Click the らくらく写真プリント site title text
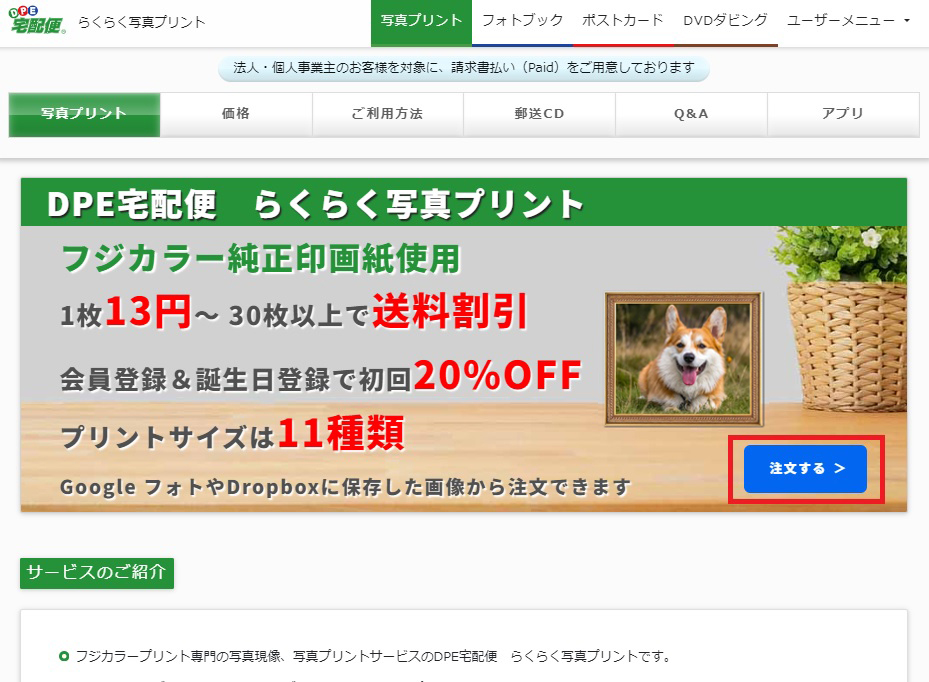Image resolution: width=929 pixels, height=682 pixels. pyautogui.click(x=142, y=23)
